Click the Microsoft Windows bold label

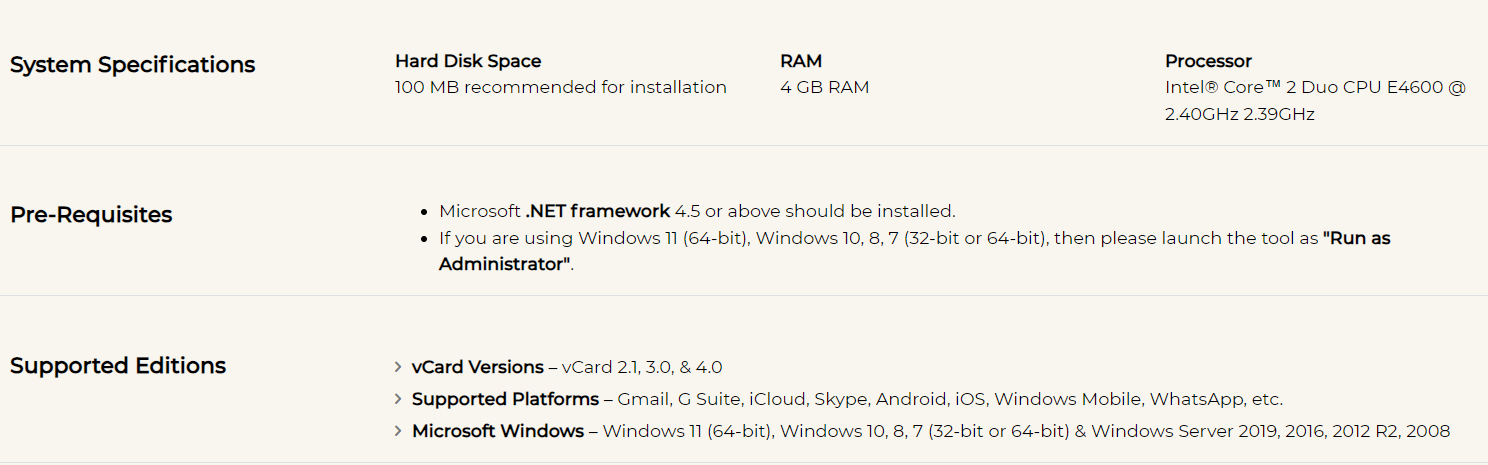coord(498,431)
